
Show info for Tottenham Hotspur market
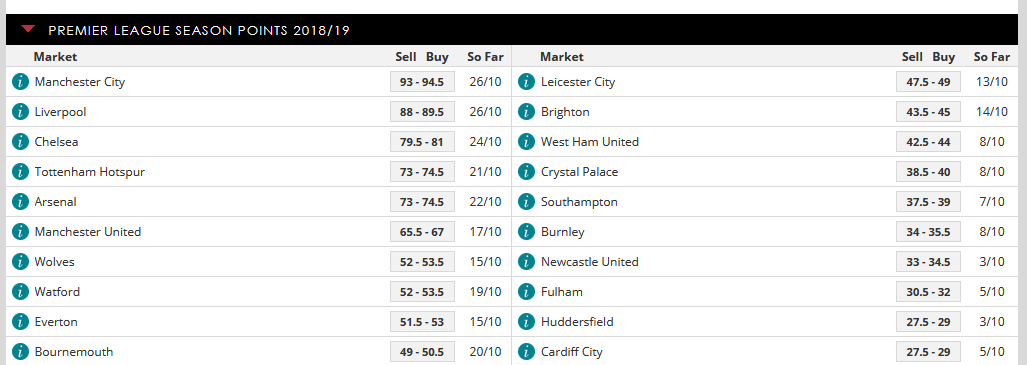pos(20,172)
